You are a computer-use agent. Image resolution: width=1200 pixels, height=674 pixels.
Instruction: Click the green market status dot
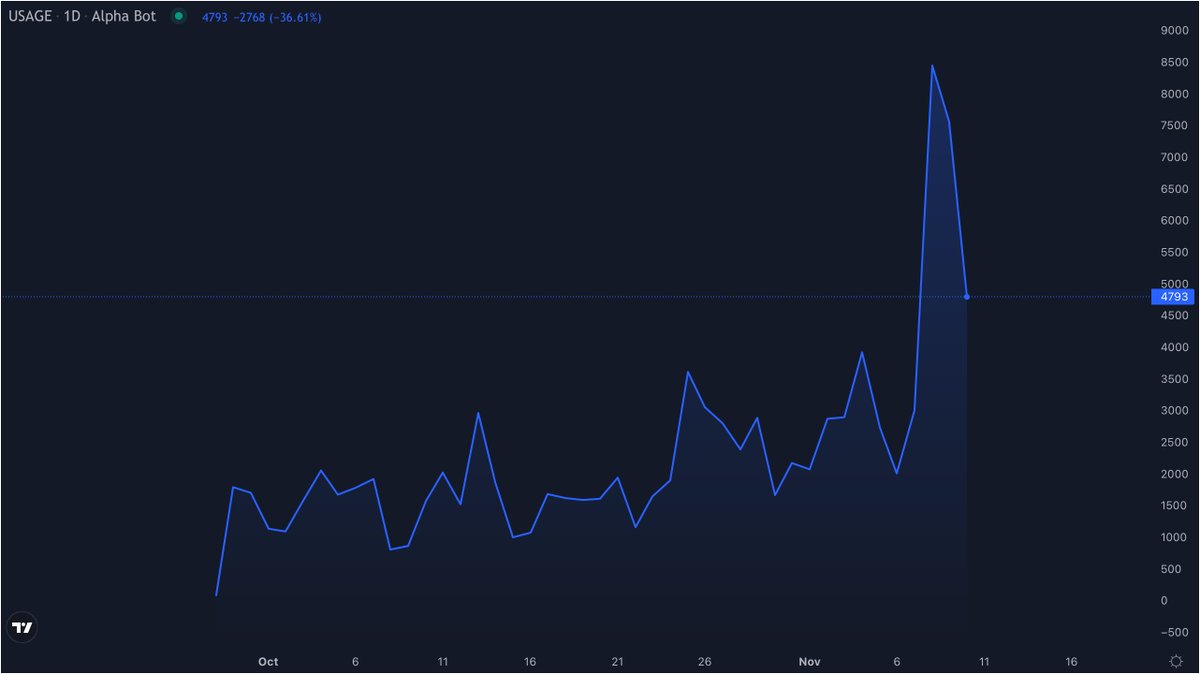pyautogui.click(x=178, y=17)
